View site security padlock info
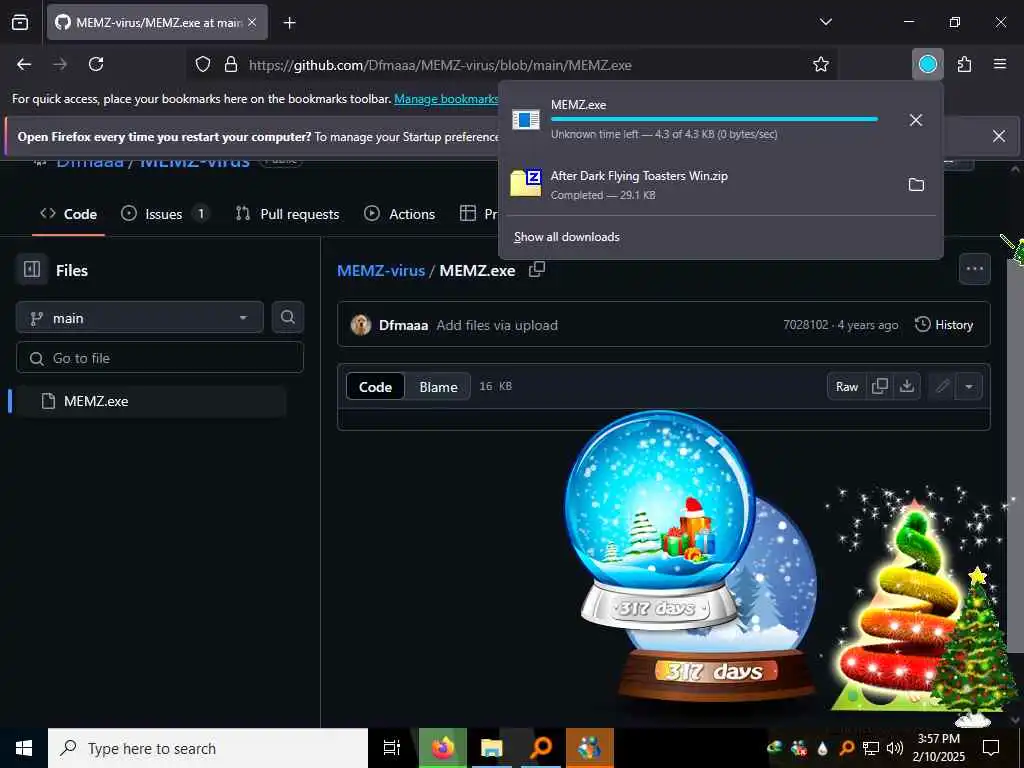 pos(231,65)
